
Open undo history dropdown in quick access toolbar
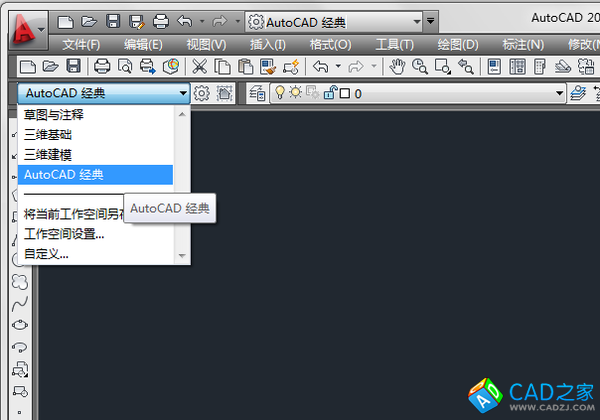coord(202,21)
